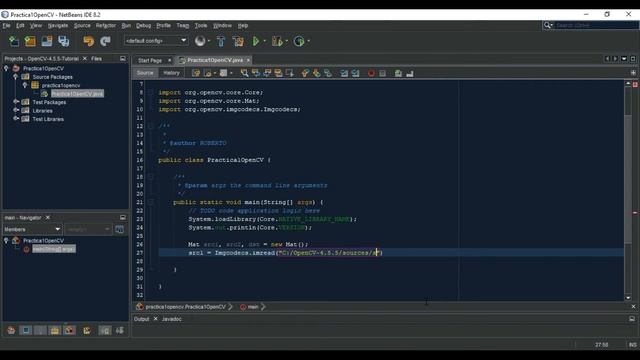640x360 pixels.
Task: Click the Search field in top right
Action: coord(596,25)
